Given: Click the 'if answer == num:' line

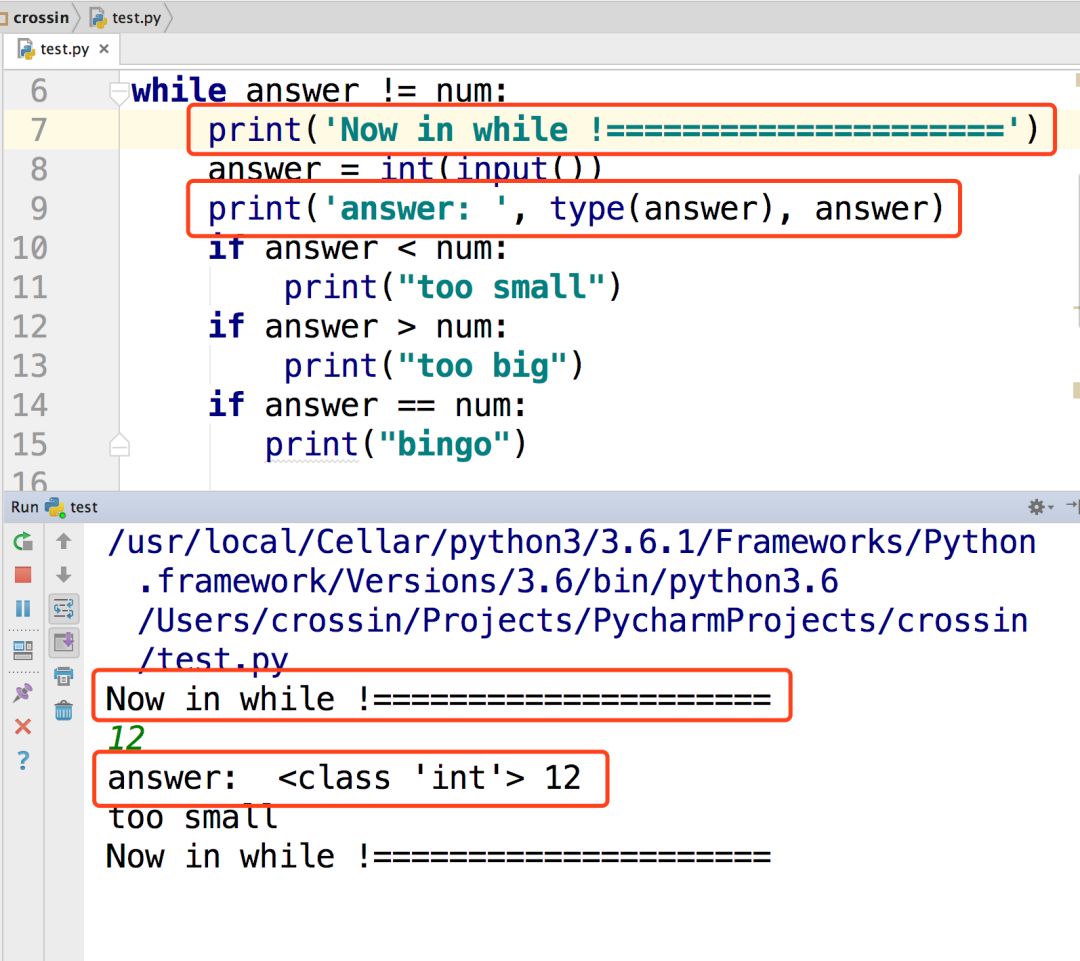Looking at the screenshot, I should (x=367, y=405).
